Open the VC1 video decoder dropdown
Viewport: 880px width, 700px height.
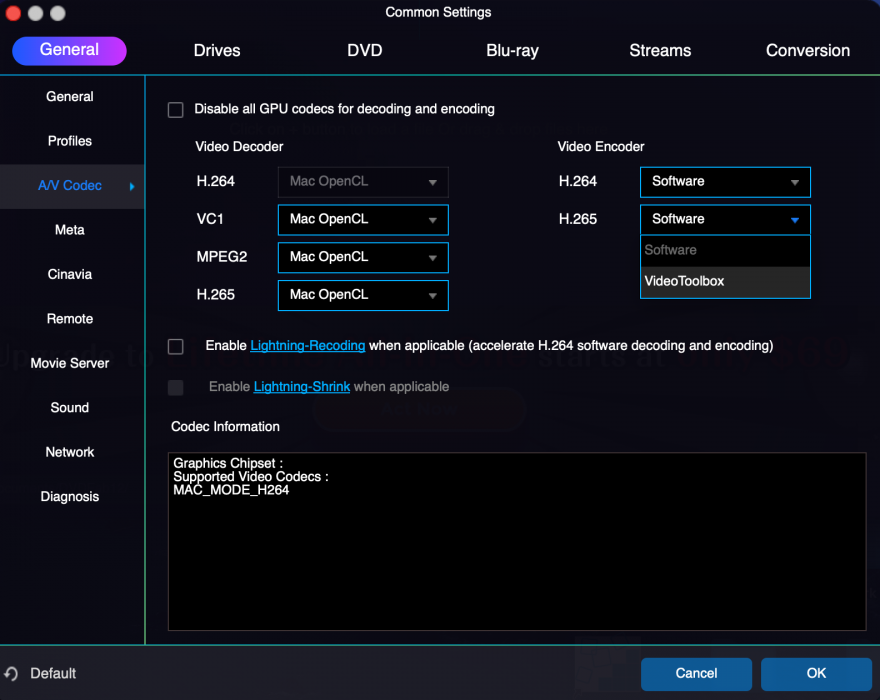(x=362, y=220)
